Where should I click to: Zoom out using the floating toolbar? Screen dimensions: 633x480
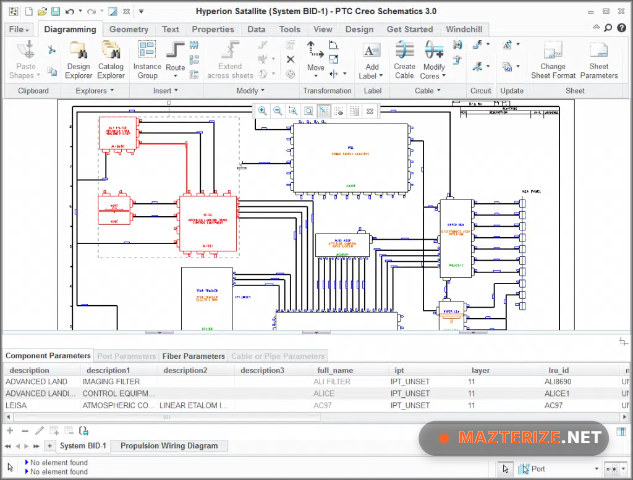pos(278,111)
